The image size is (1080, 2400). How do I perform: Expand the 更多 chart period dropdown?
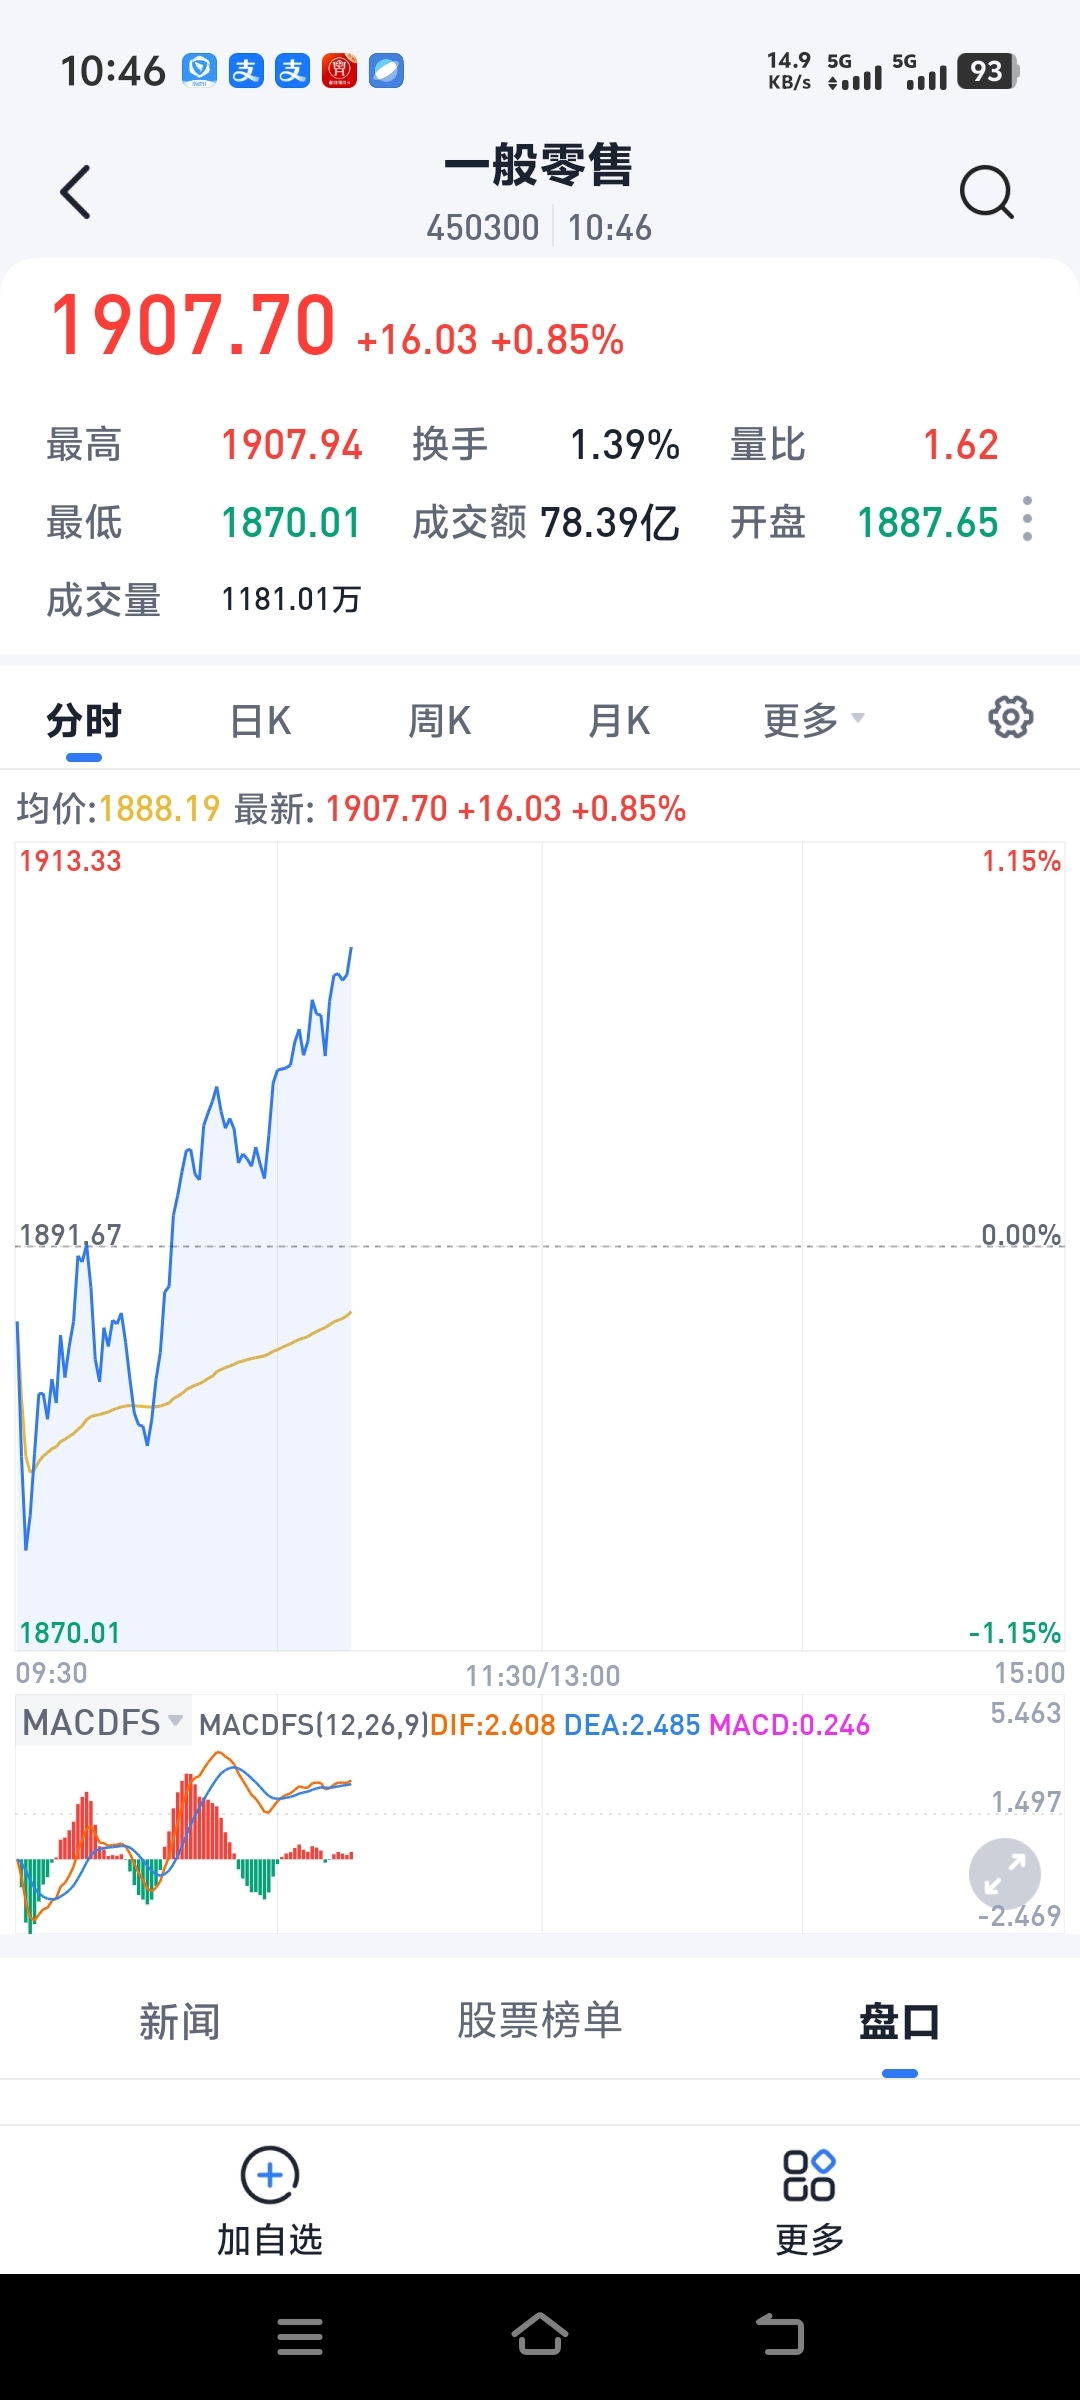[813, 720]
